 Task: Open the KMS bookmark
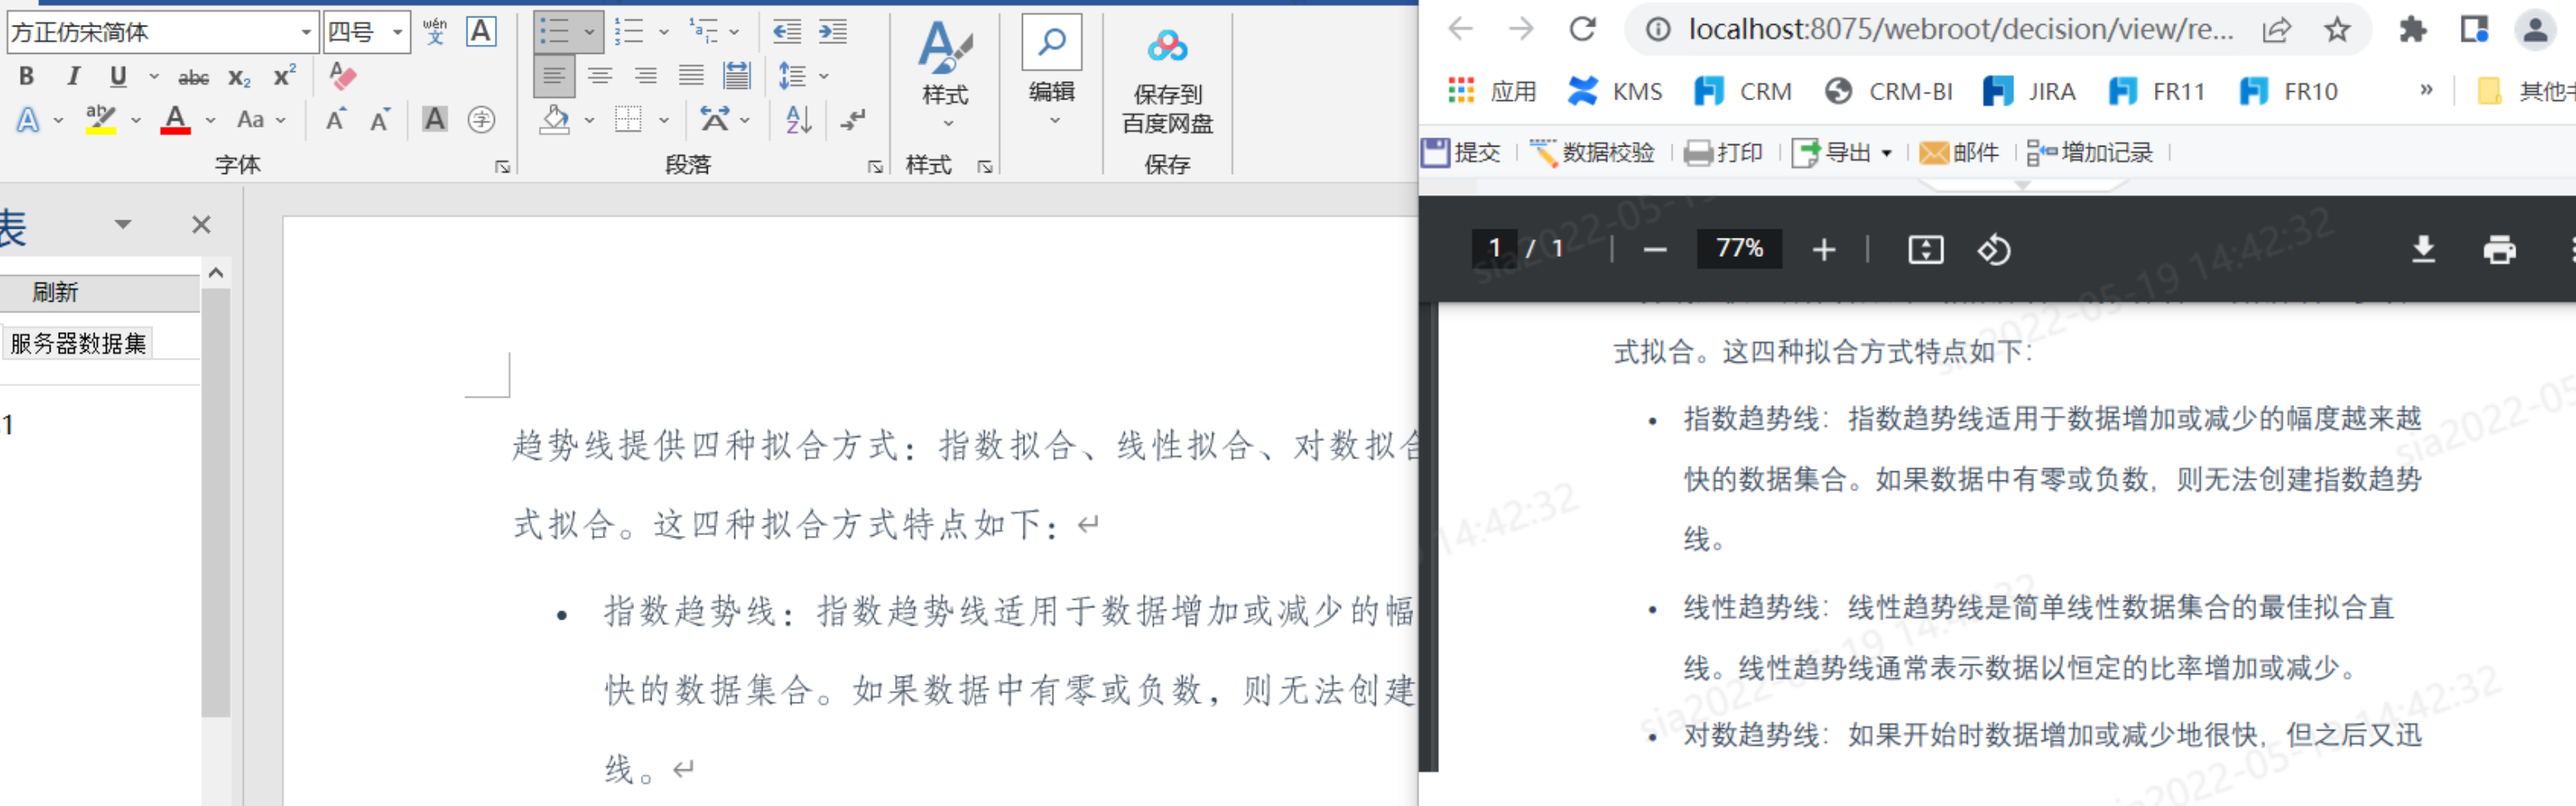point(1615,91)
